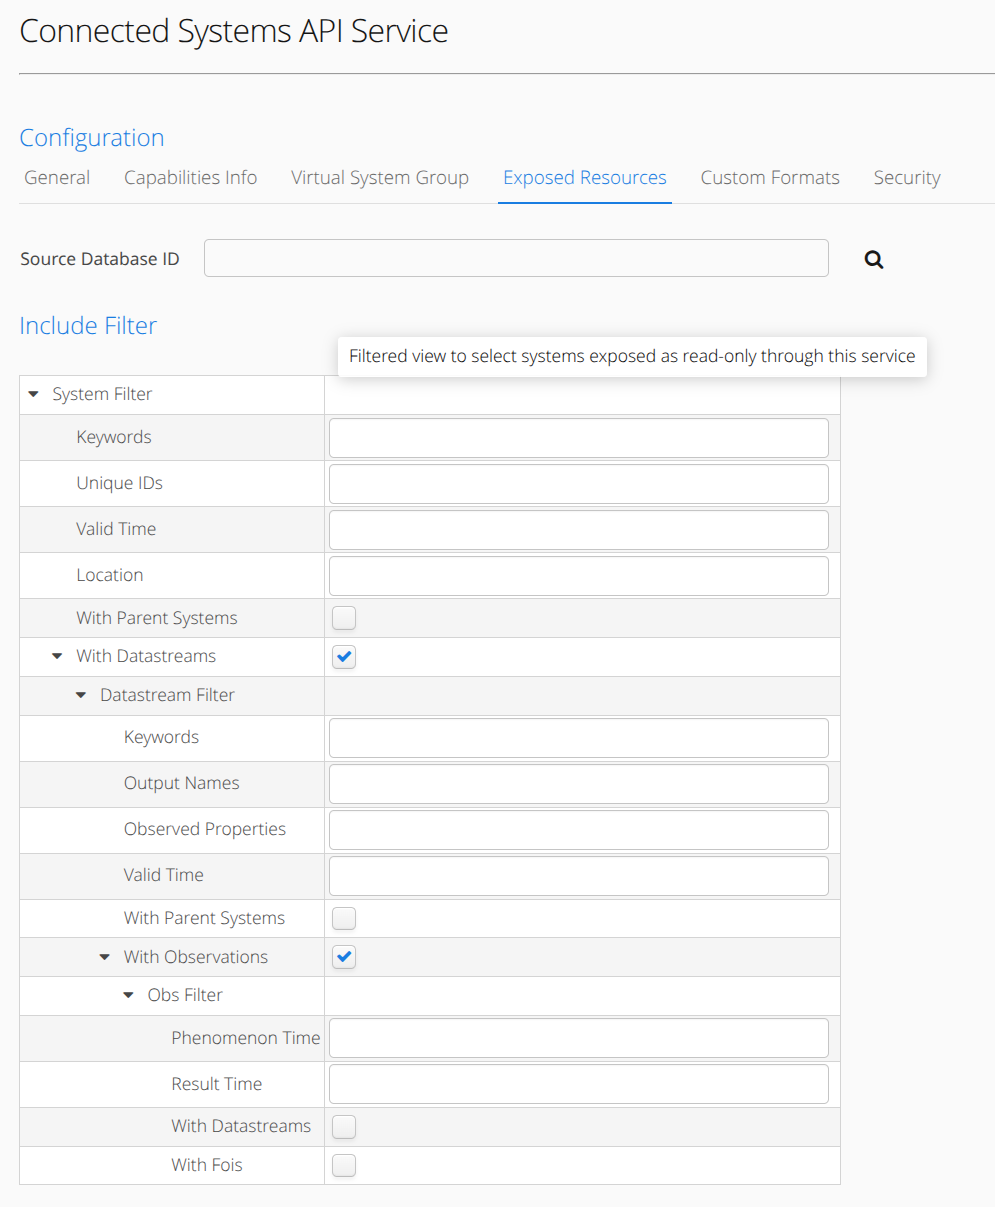Open the Virtual System Group tab
This screenshot has width=995, height=1207.
[x=380, y=177]
